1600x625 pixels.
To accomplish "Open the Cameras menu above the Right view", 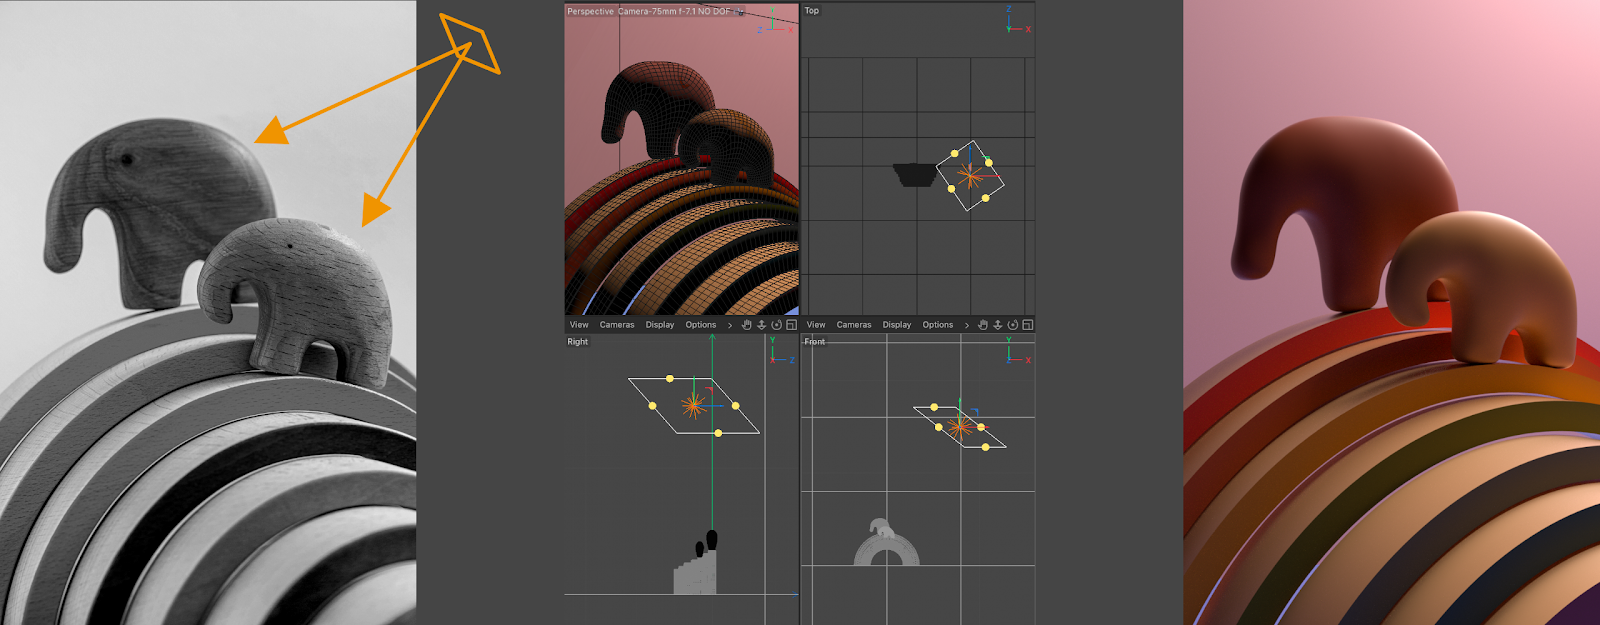I will (x=617, y=325).
